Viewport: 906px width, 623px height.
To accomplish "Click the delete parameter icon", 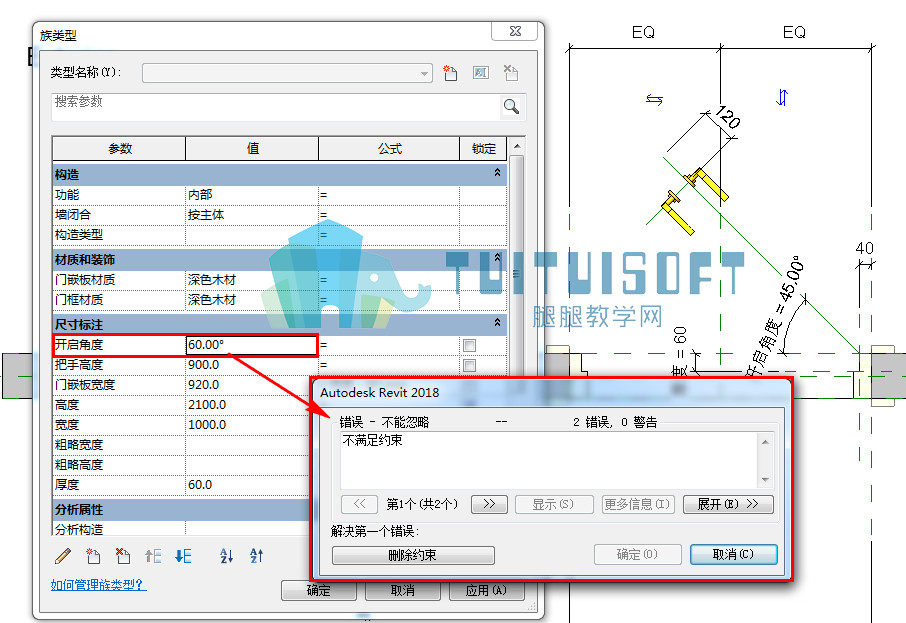I will [122, 556].
